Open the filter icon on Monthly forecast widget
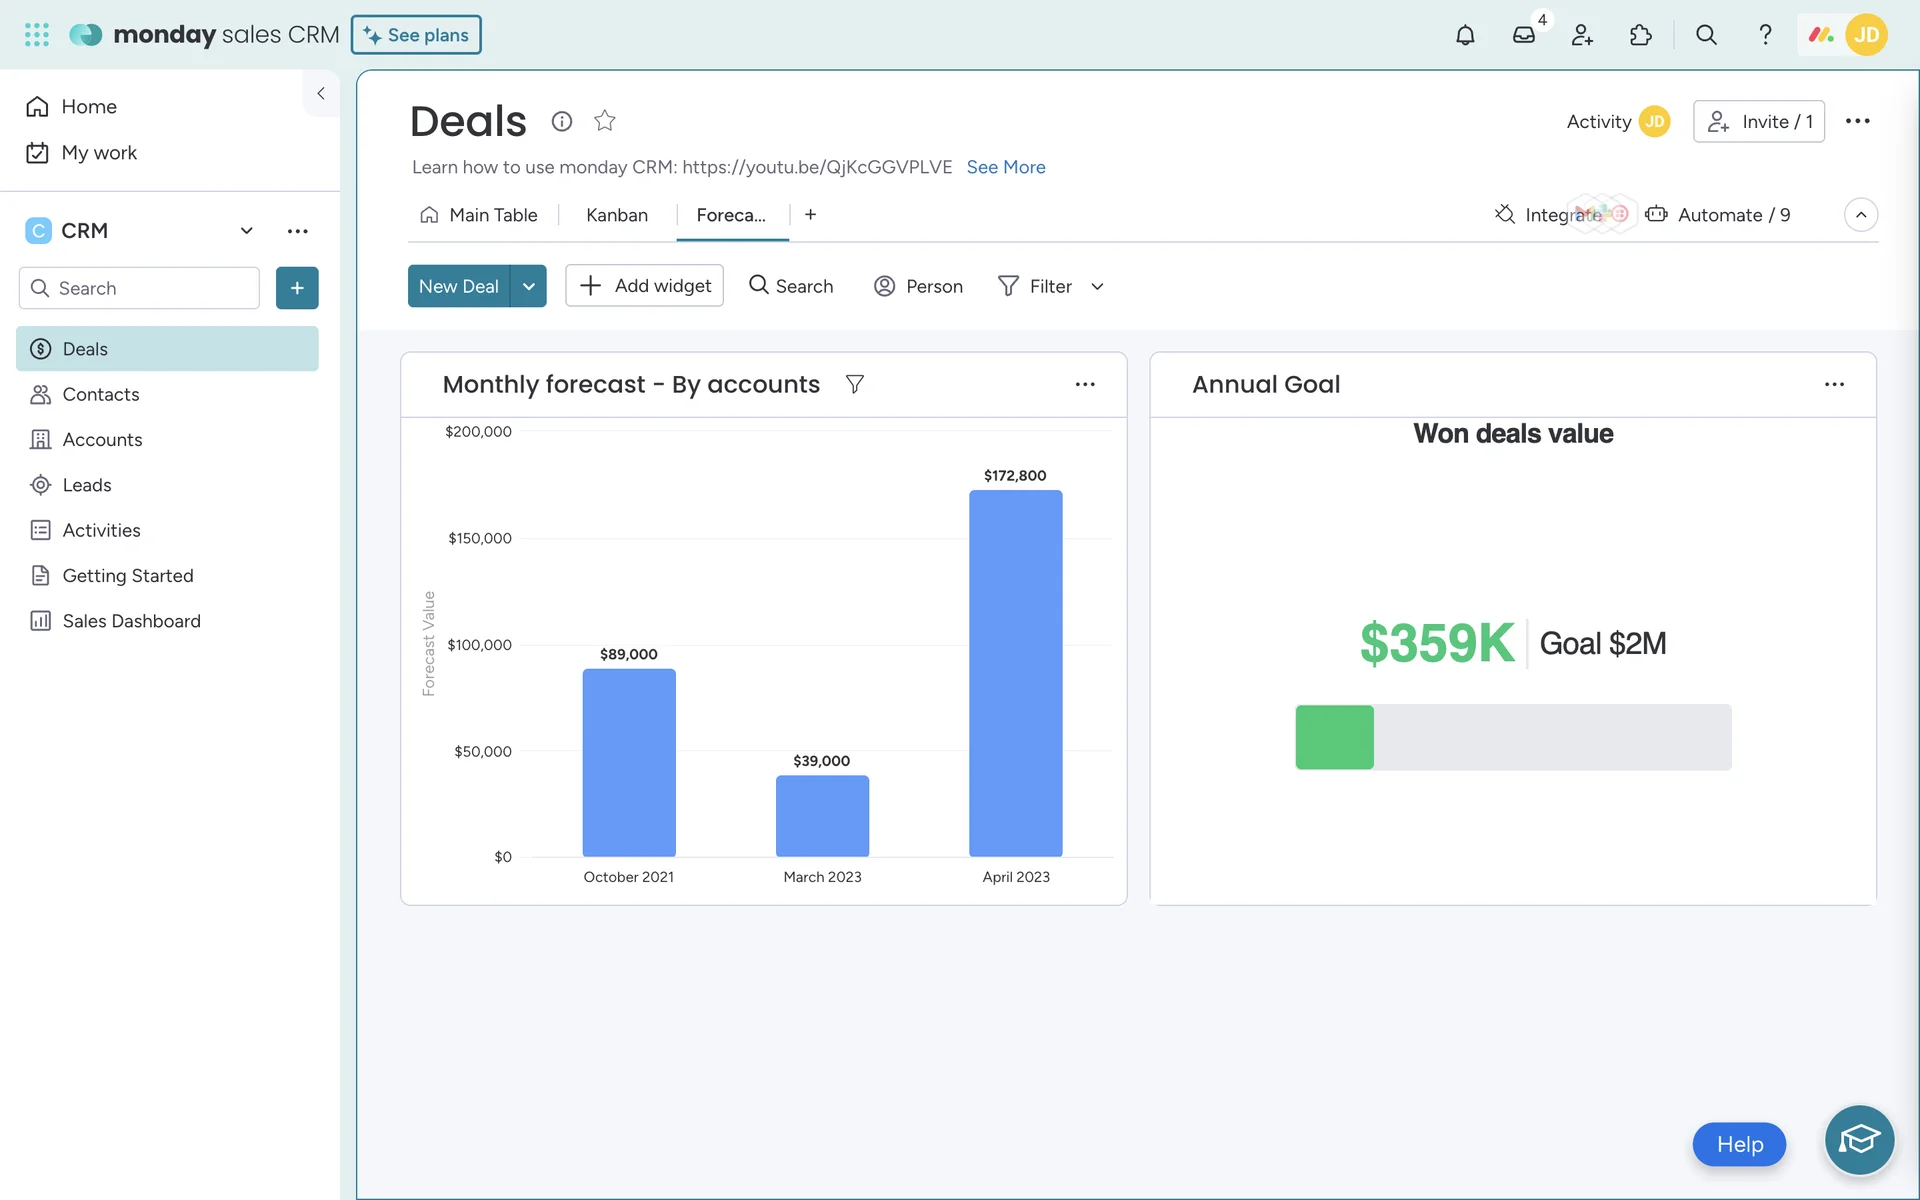Image resolution: width=1920 pixels, height=1200 pixels. 854,384
